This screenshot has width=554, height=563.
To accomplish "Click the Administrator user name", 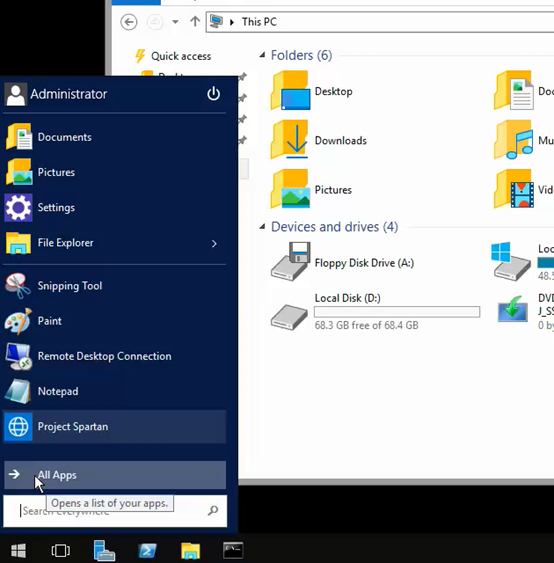I will tap(69, 94).
